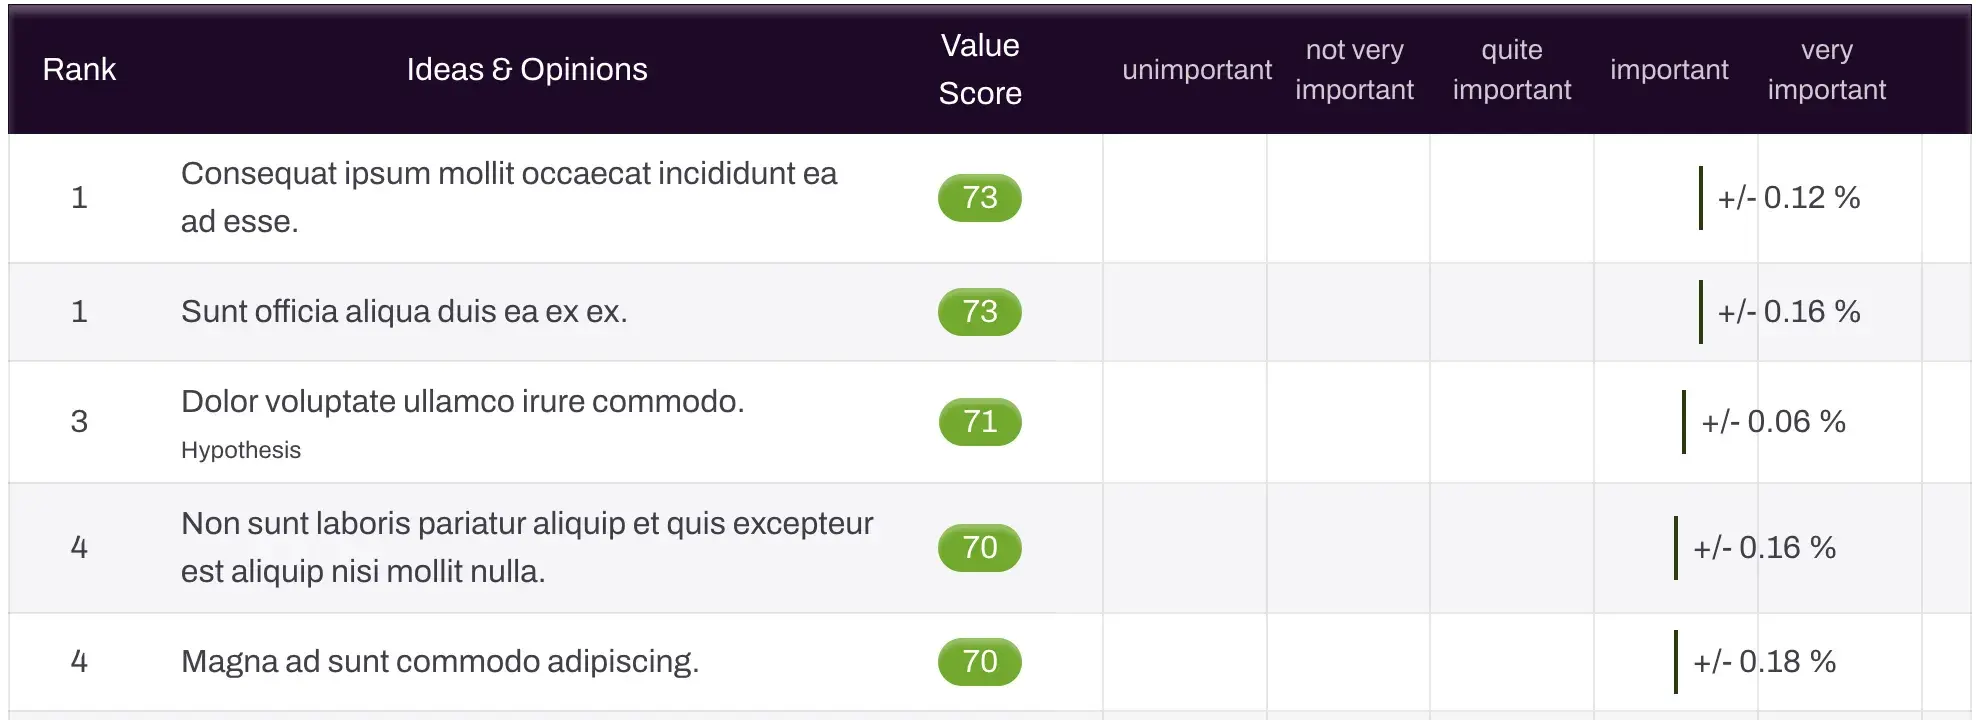Click the Ideas & Opinions column header
The image size is (1976, 720).
[527, 69]
